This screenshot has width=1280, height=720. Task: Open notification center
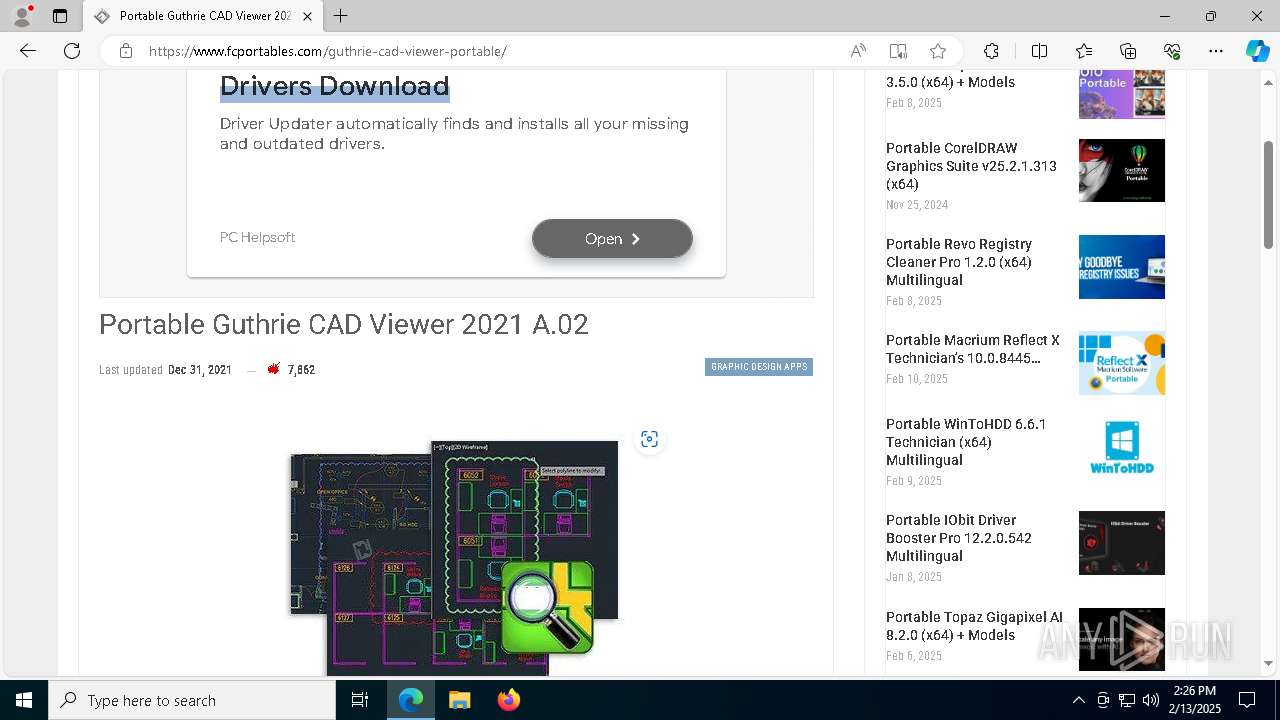tap(1247, 700)
